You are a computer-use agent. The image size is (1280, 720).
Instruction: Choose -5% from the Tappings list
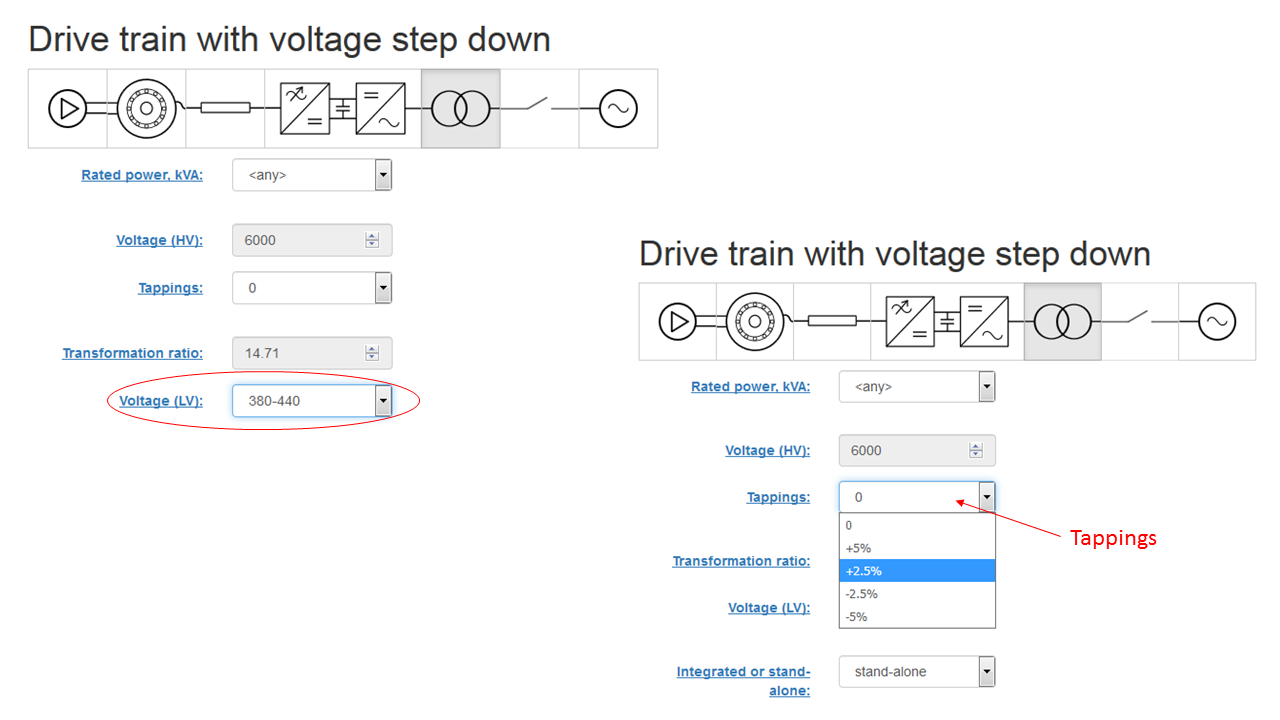point(917,616)
